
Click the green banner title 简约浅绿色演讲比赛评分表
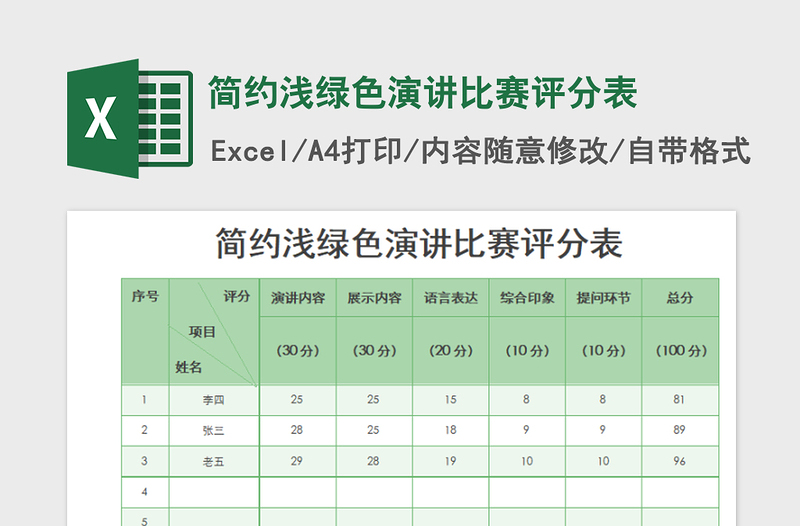(x=423, y=93)
